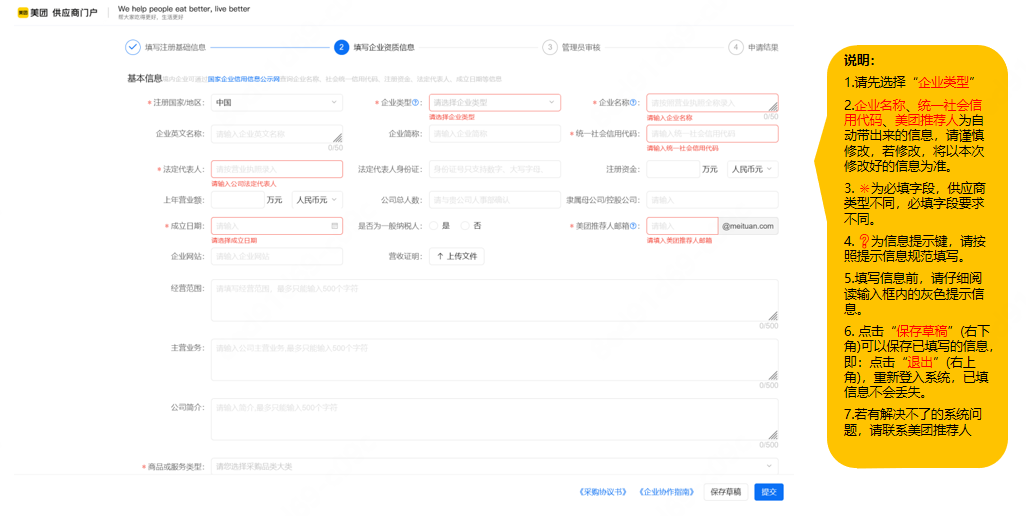Screen dimensions: 1026x516
Task: Click inside the 公司简介 text area
Action: point(495,419)
